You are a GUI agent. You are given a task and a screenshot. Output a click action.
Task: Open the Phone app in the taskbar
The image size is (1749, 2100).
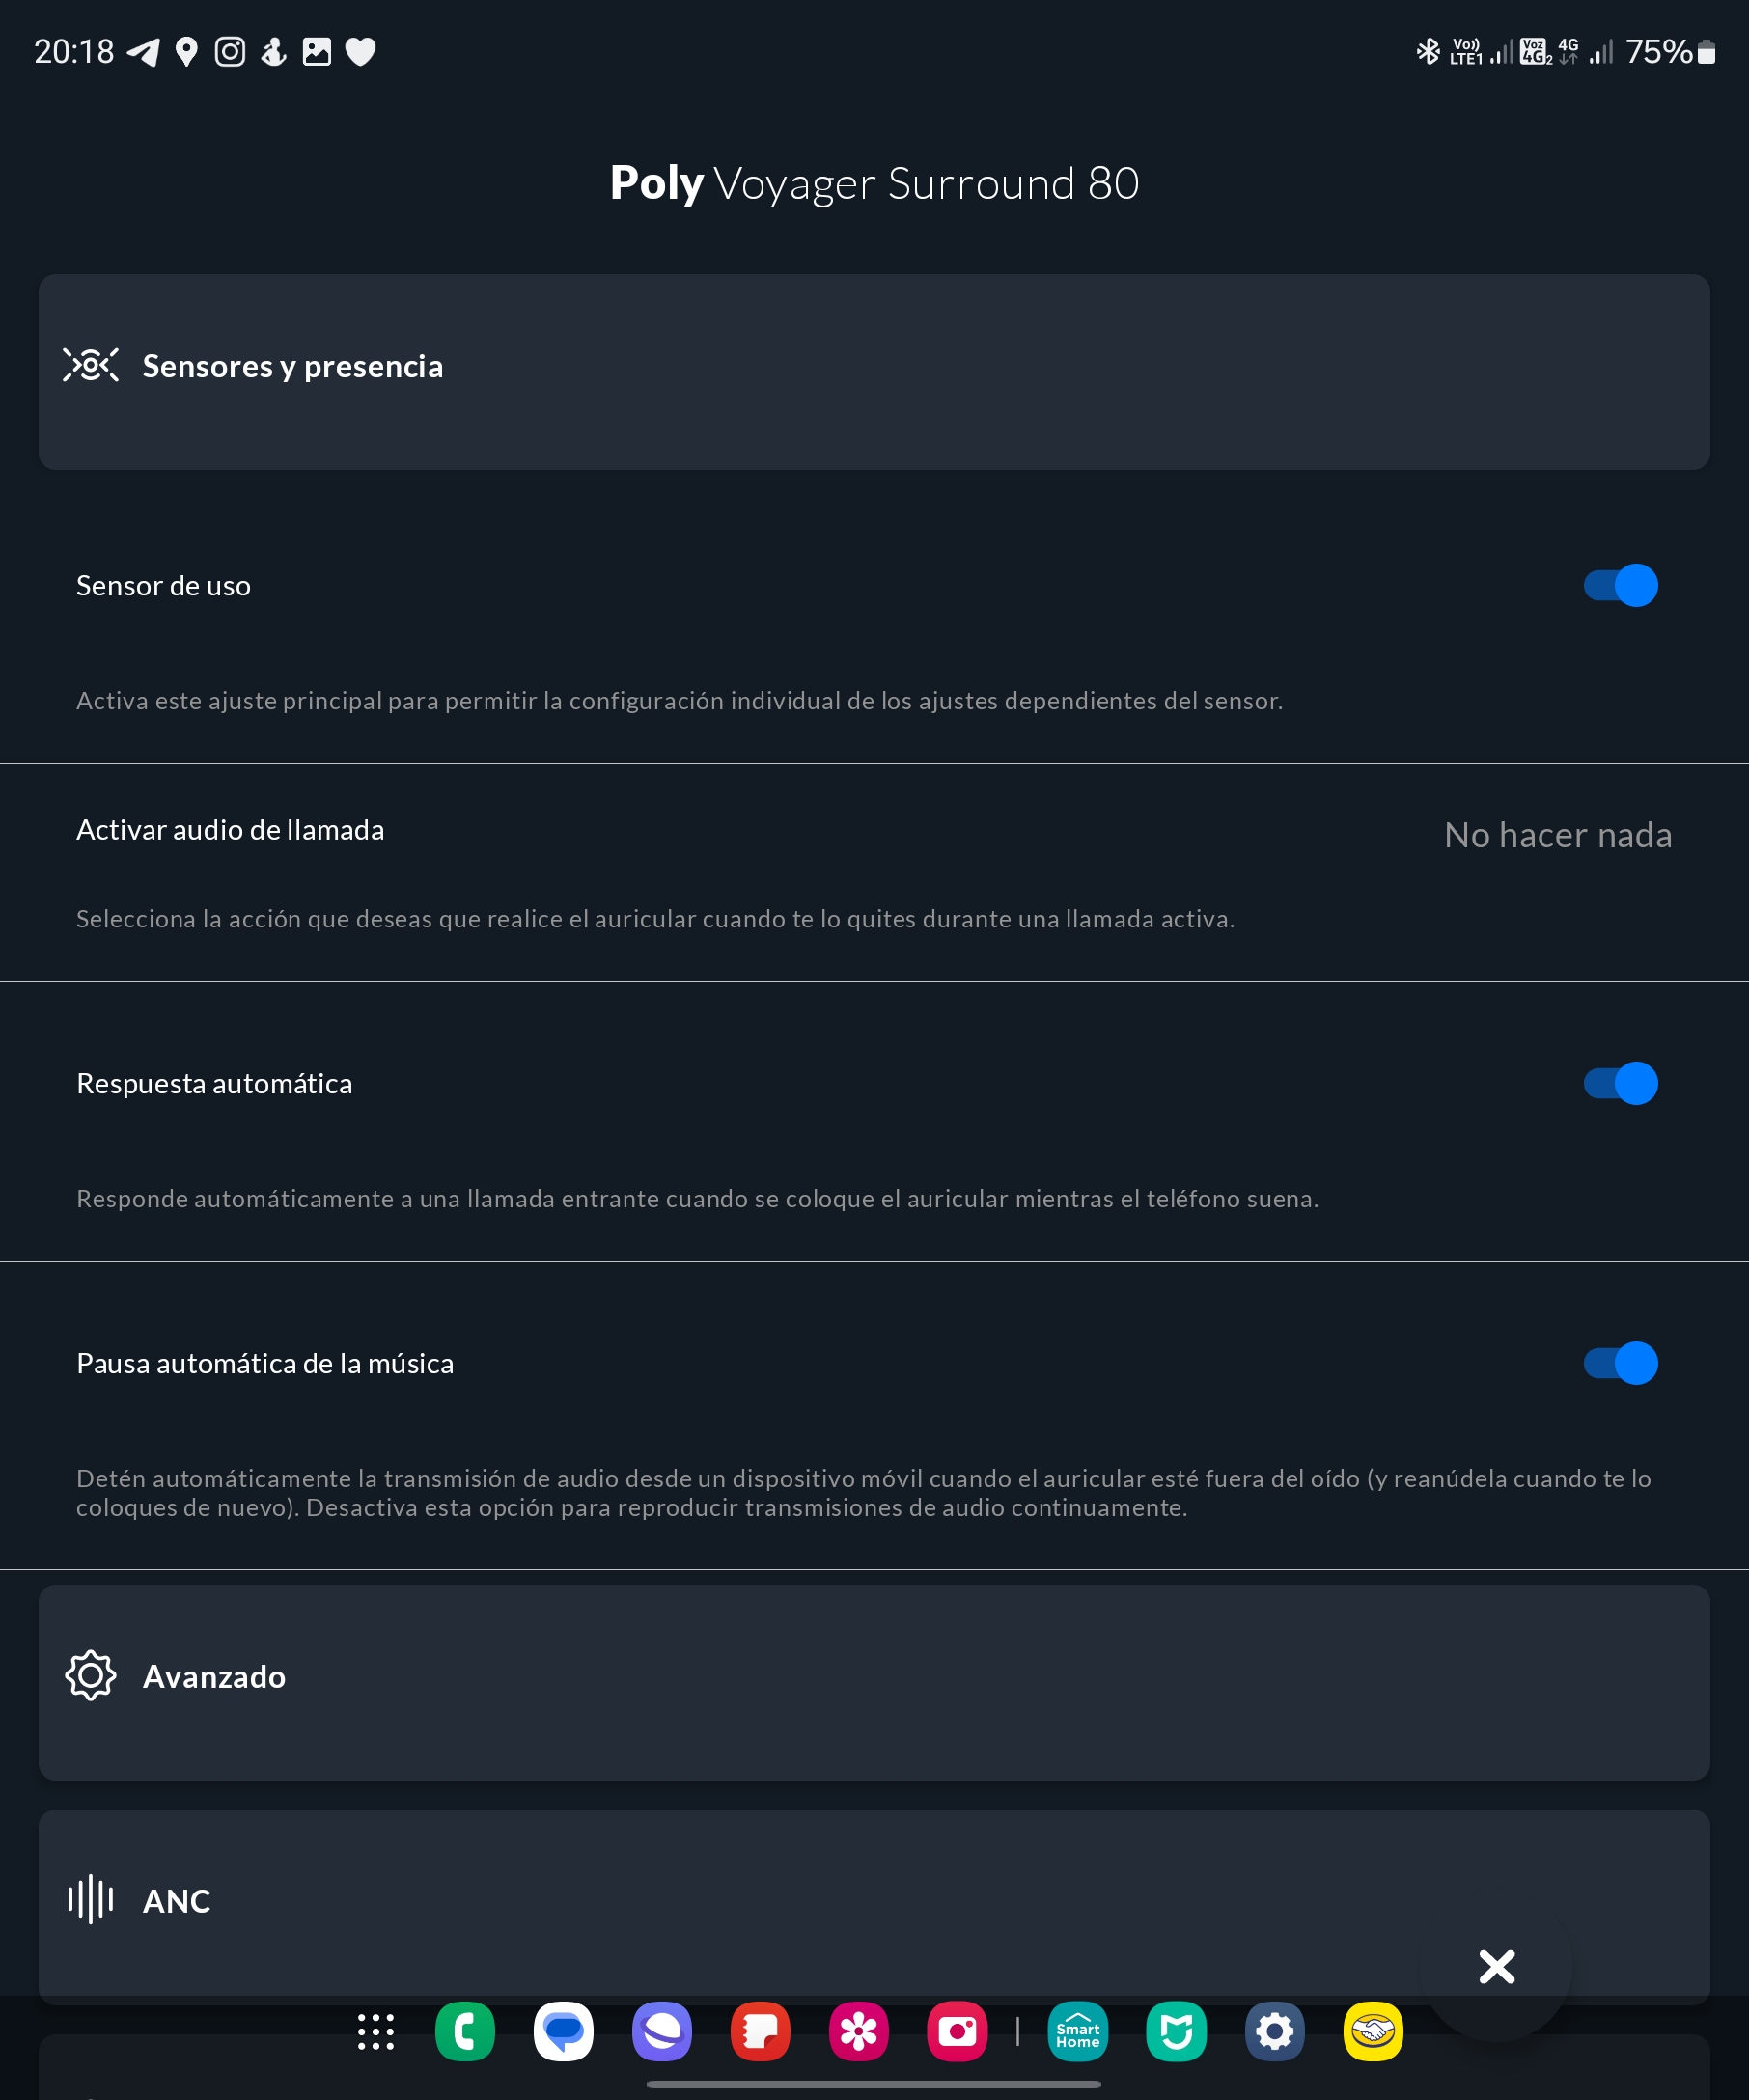[x=465, y=2031]
